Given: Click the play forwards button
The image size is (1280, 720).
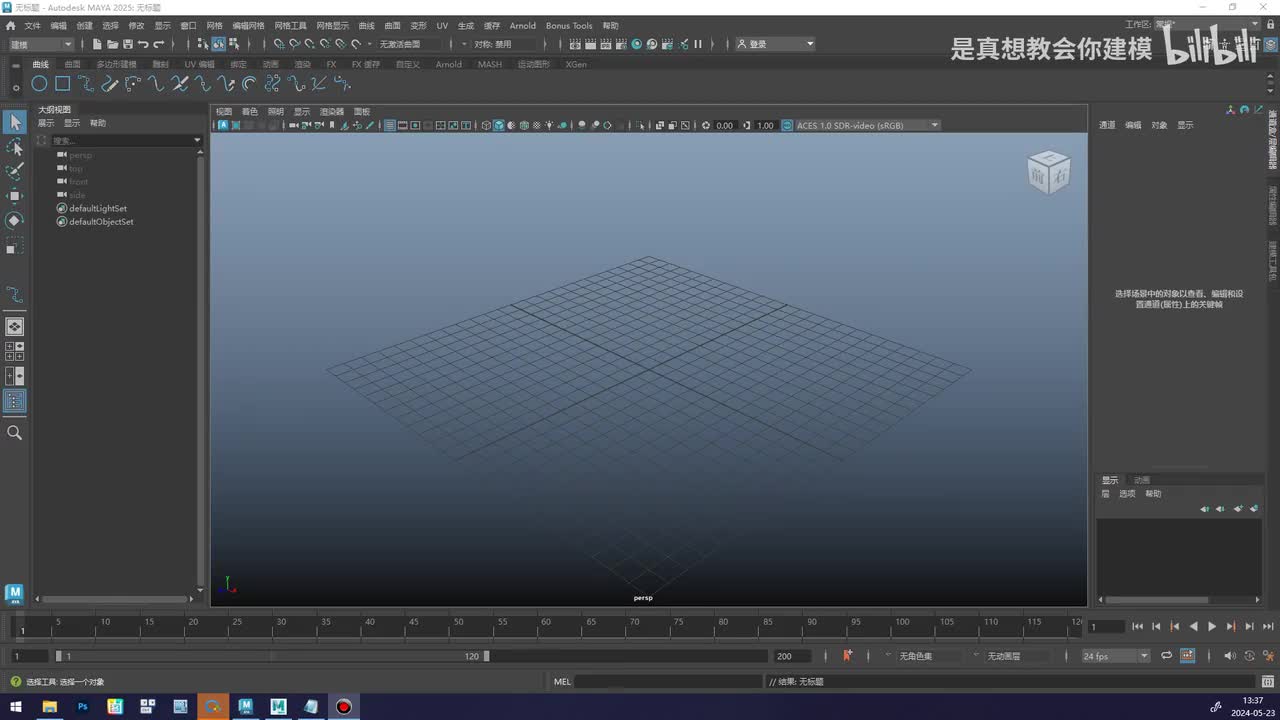Looking at the screenshot, I should pyautogui.click(x=1212, y=626).
